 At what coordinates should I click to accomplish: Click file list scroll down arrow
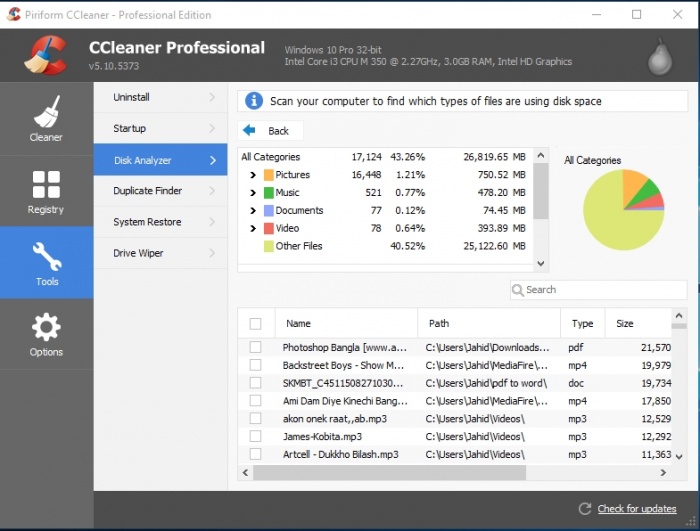coord(679,456)
